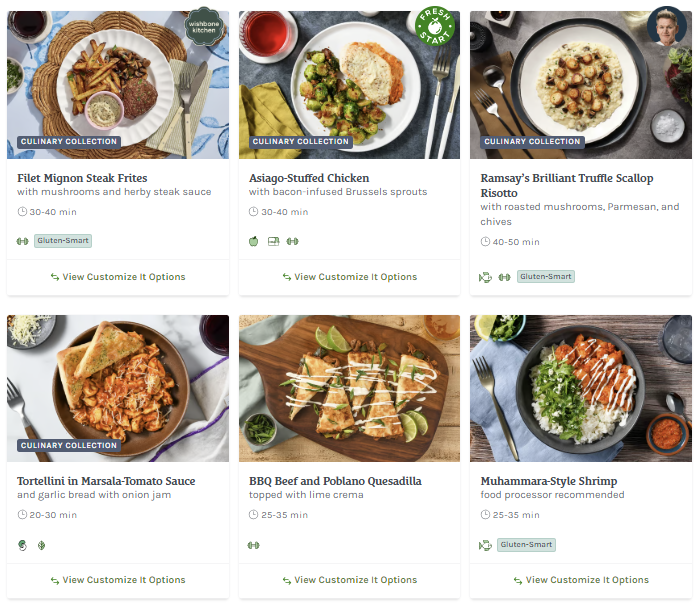Expand Customize It options for Asiago-Stuffed Chicken
Screen dimensions: 699x609
[349, 277]
